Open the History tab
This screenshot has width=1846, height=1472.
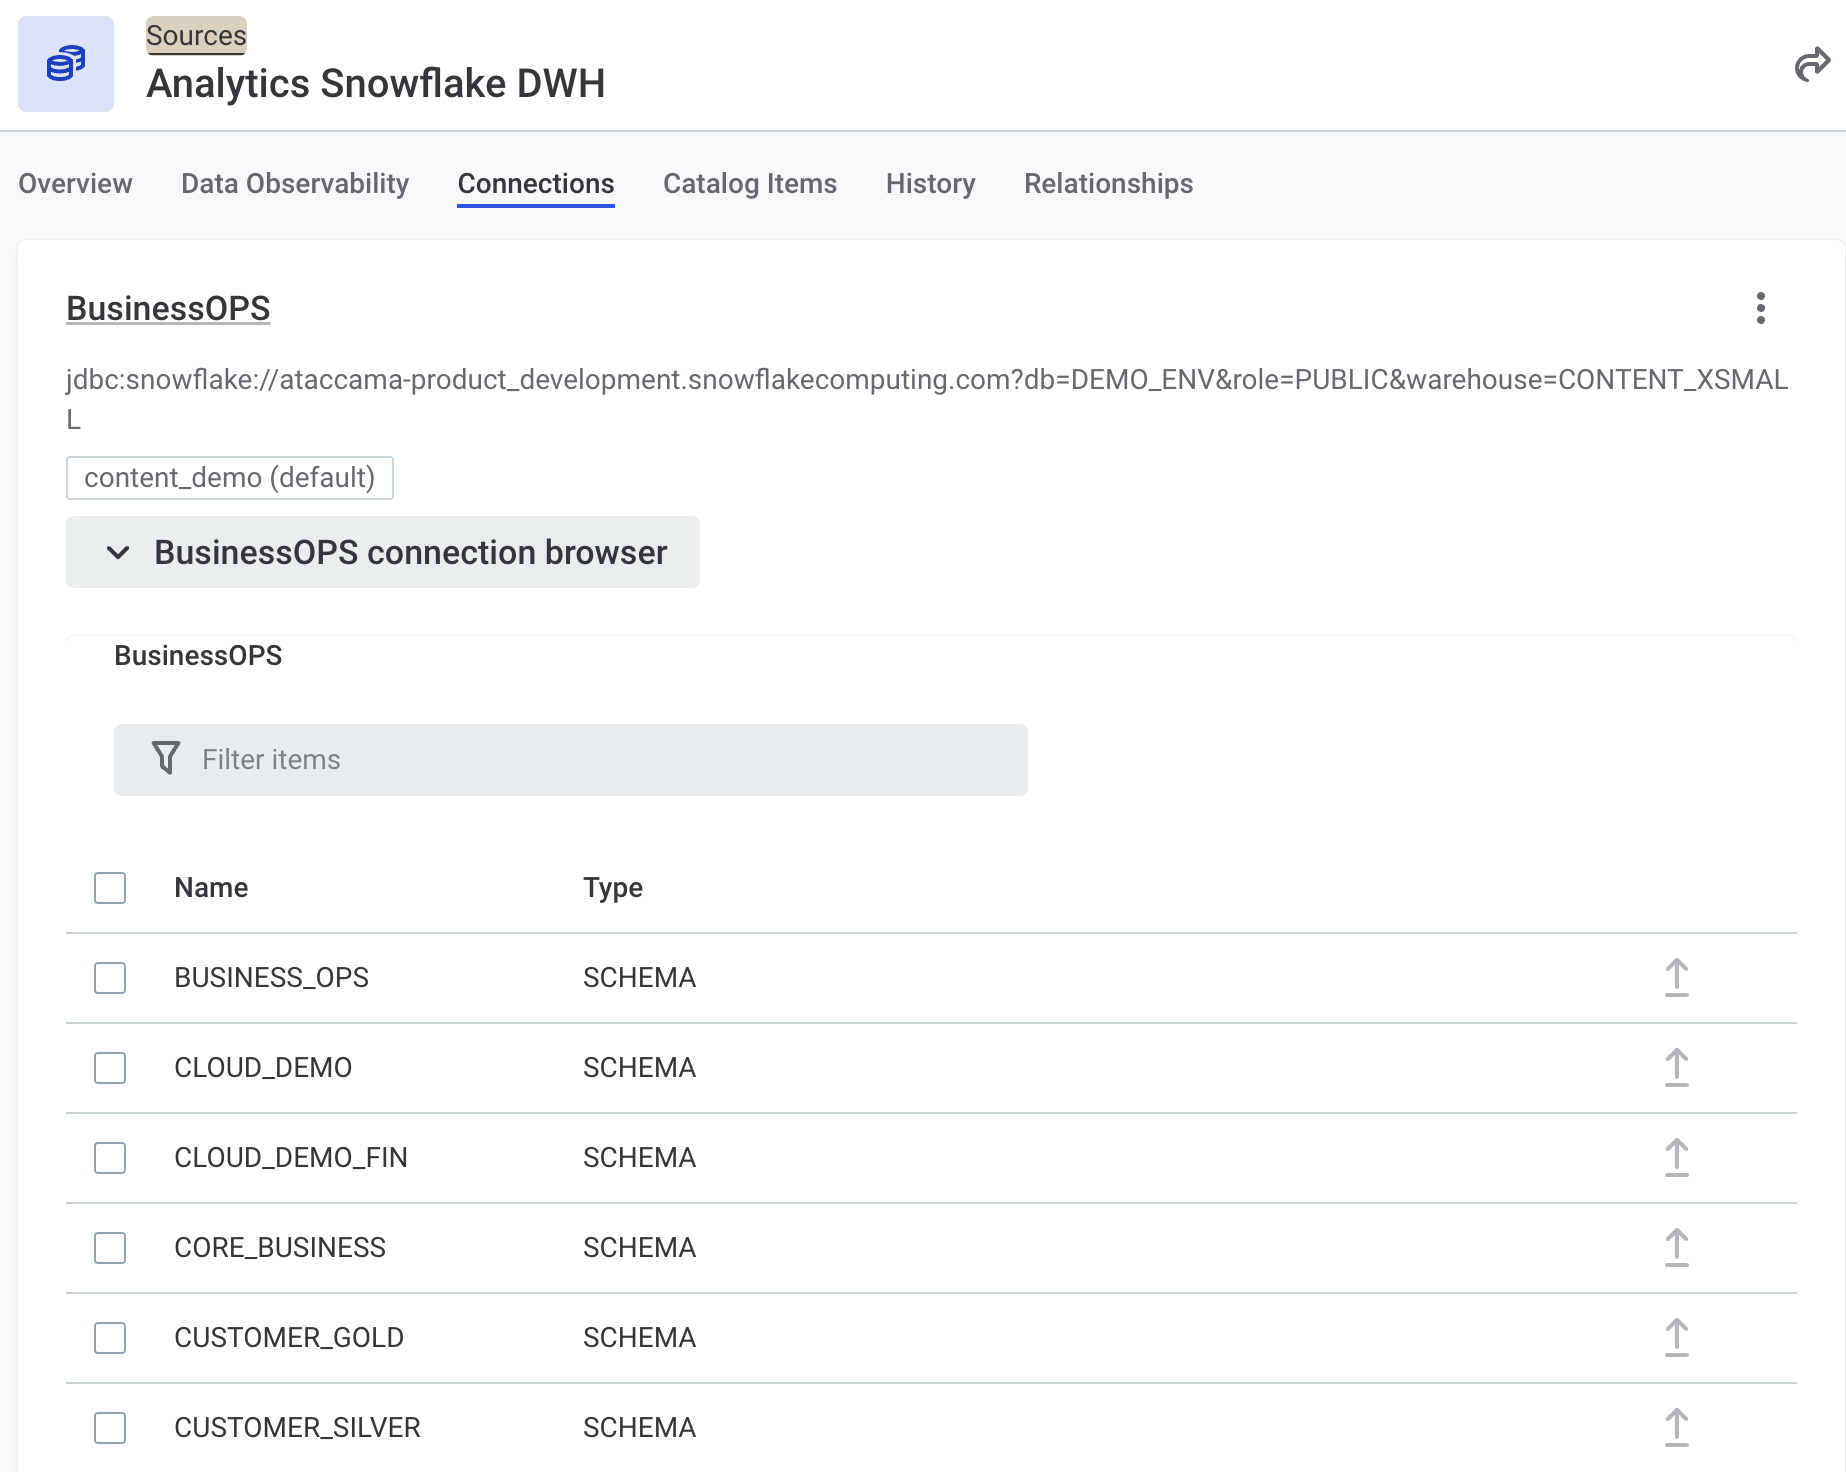coord(930,184)
